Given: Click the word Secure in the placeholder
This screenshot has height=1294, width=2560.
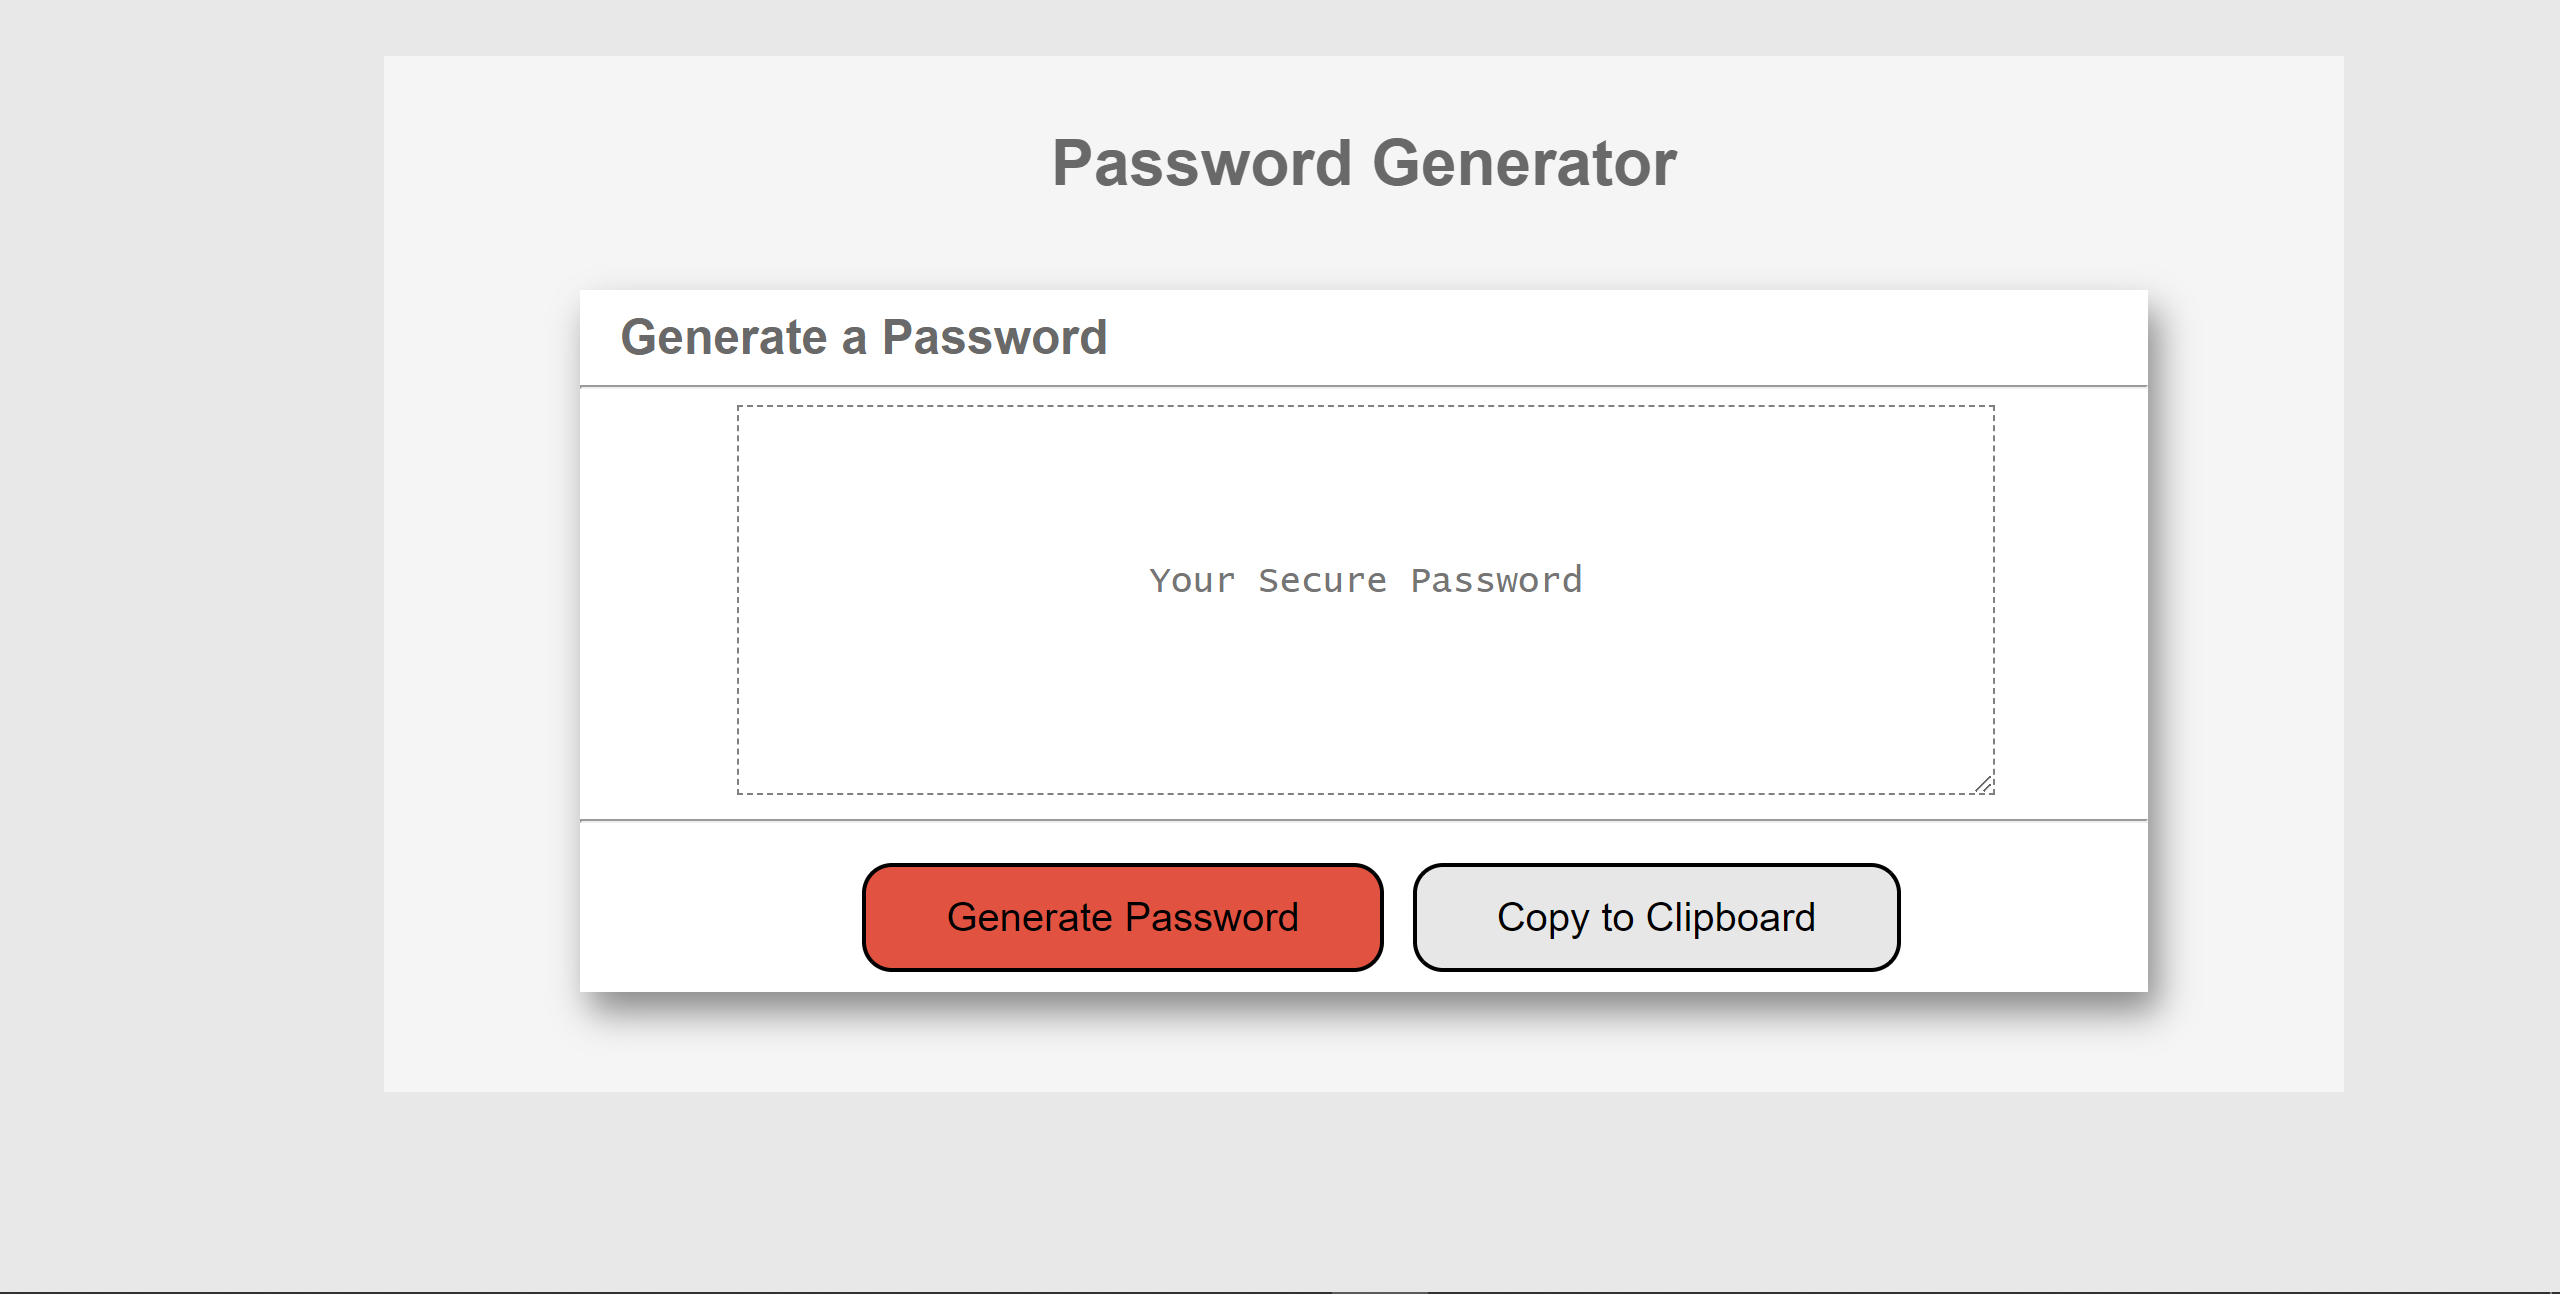Looking at the screenshot, I should click(x=1322, y=580).
